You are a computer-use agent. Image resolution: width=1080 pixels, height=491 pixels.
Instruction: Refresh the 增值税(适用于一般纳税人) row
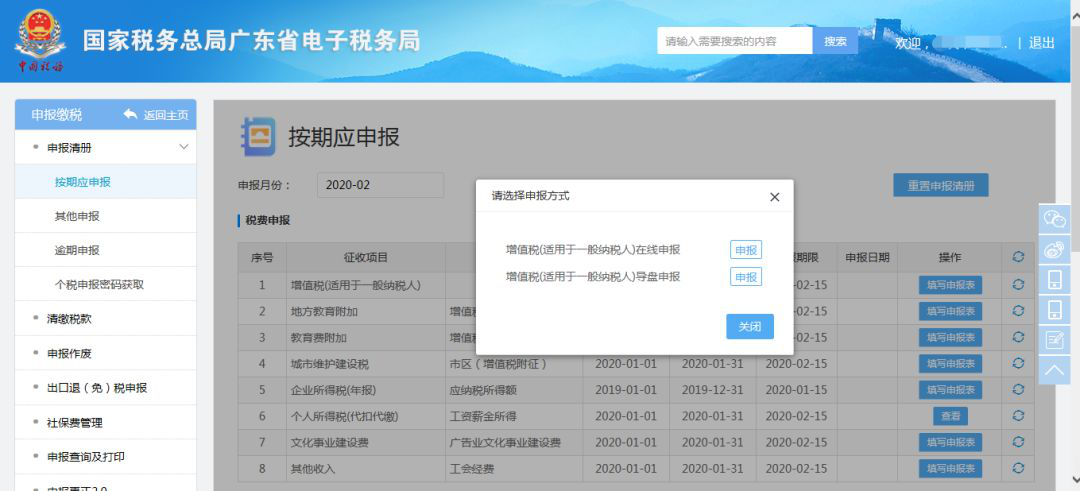coord(1018,284)
